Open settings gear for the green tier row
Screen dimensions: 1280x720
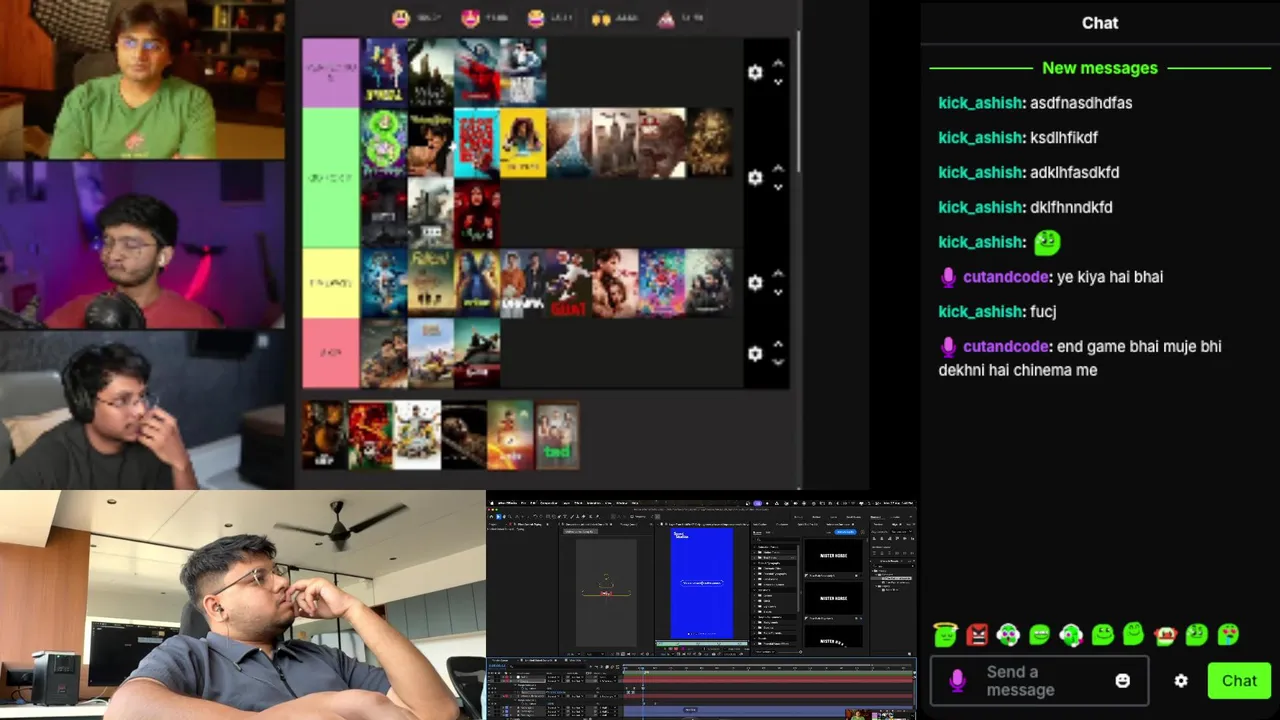point(755,177)
